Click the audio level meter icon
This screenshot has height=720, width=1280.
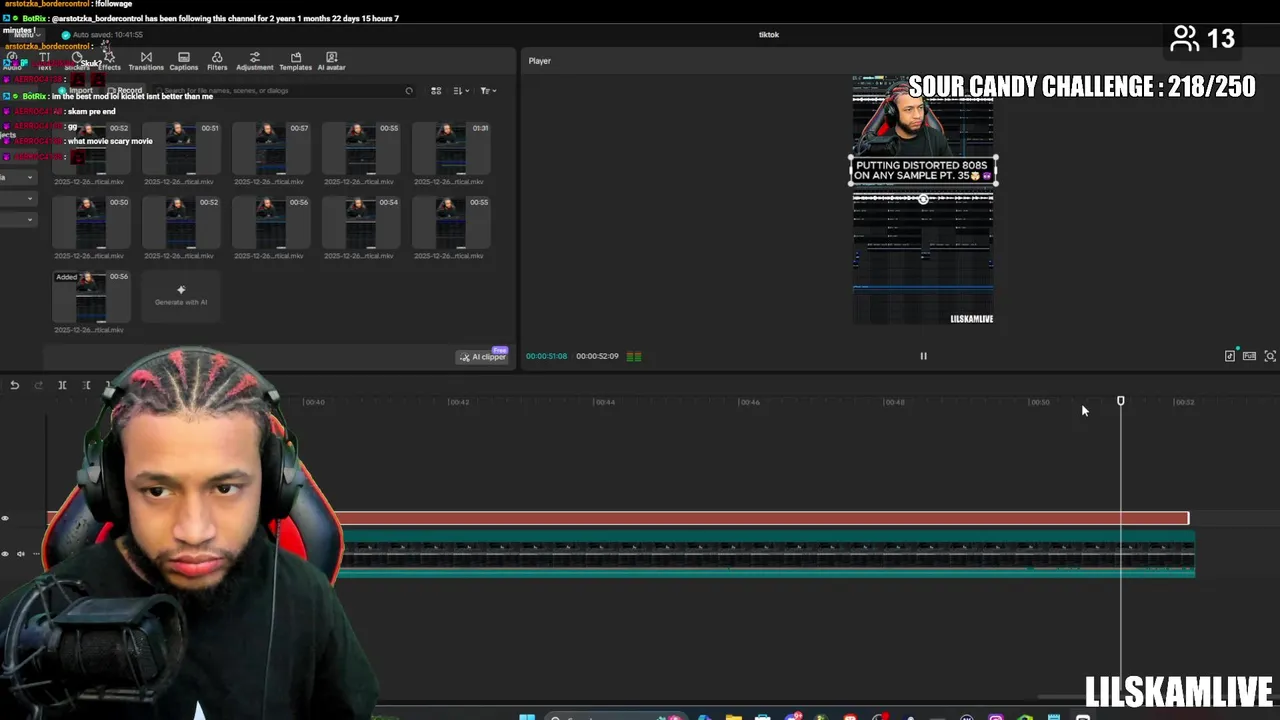(634, 356)
